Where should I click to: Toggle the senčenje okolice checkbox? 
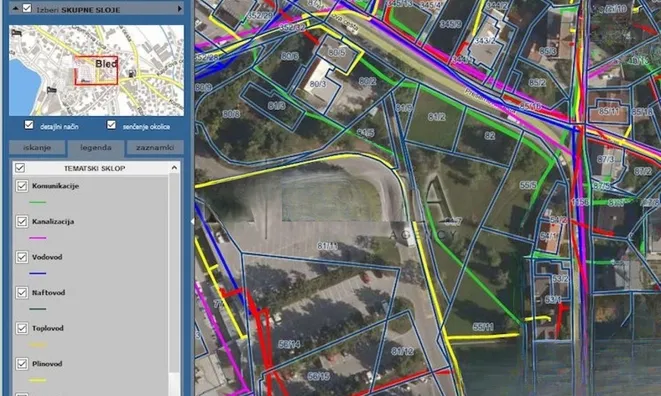111,125
